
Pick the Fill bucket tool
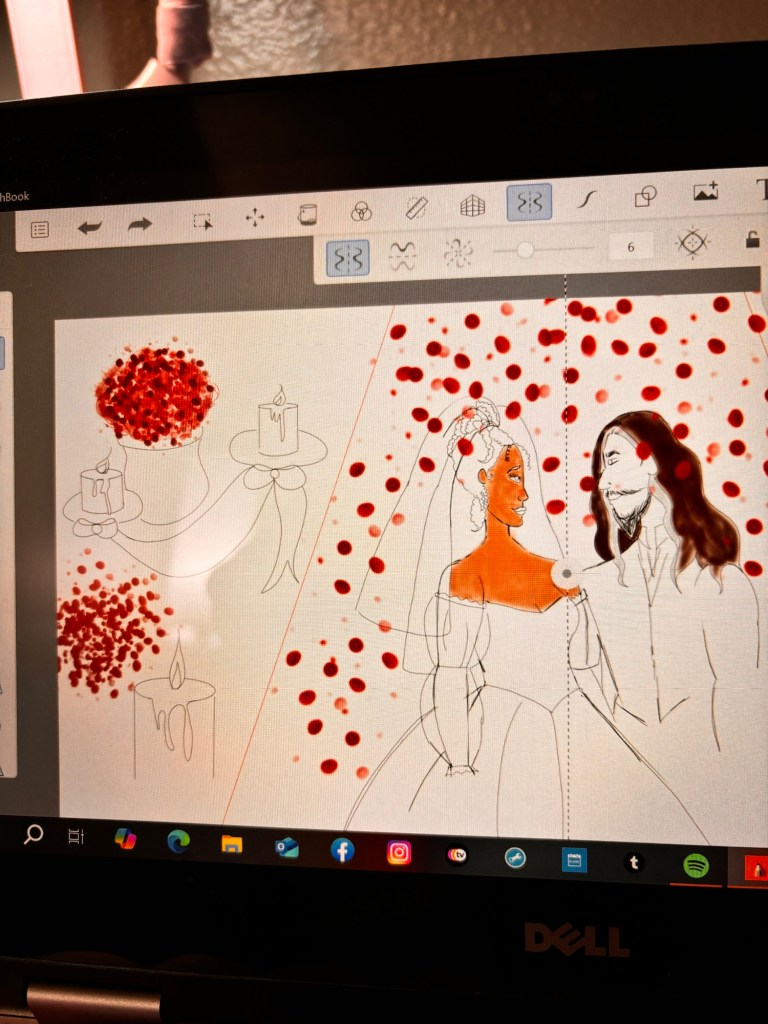coord(307,214)
